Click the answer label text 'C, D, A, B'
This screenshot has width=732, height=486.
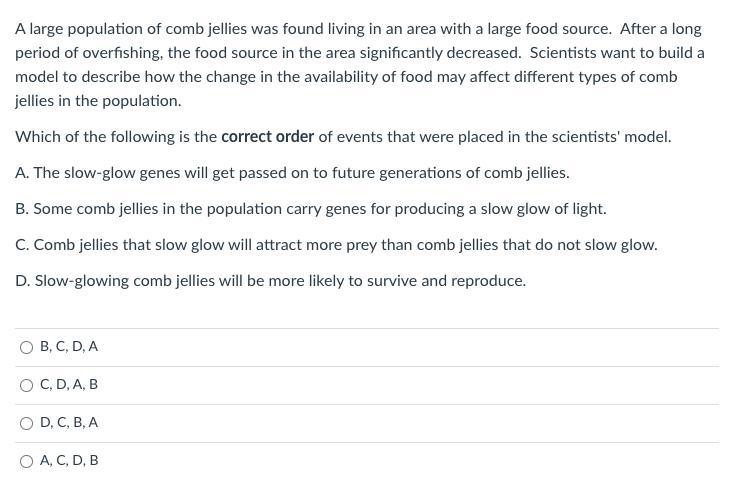69,385
